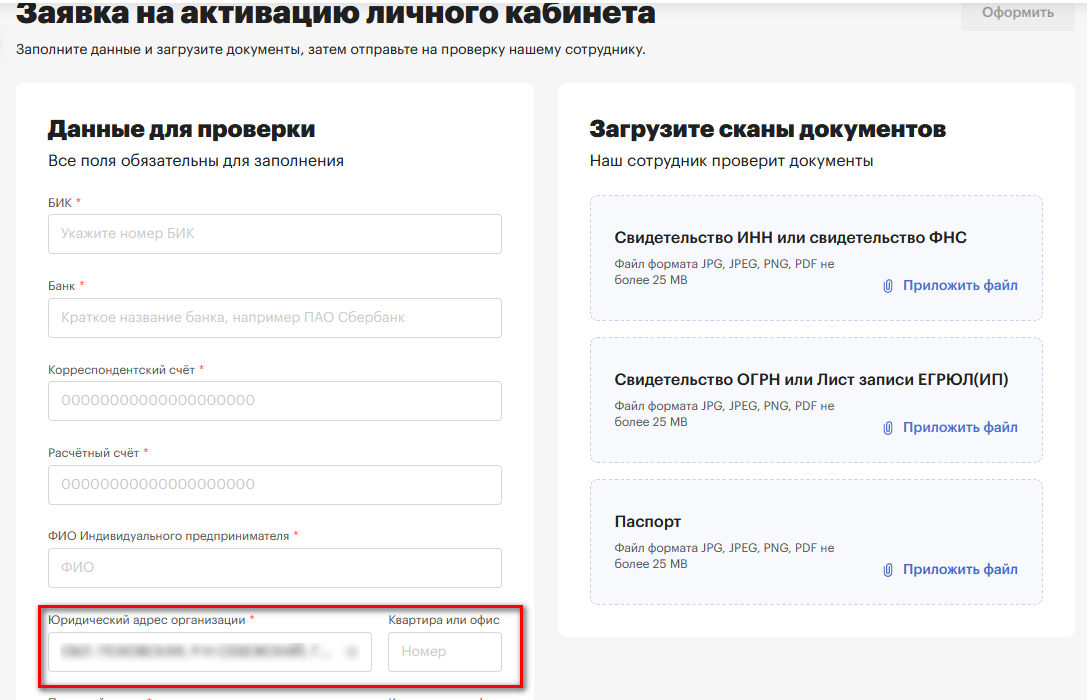This screenshot has width=1087, height=700.
Task: Click the Данные для проверки heading
Action: click(181, 129)
